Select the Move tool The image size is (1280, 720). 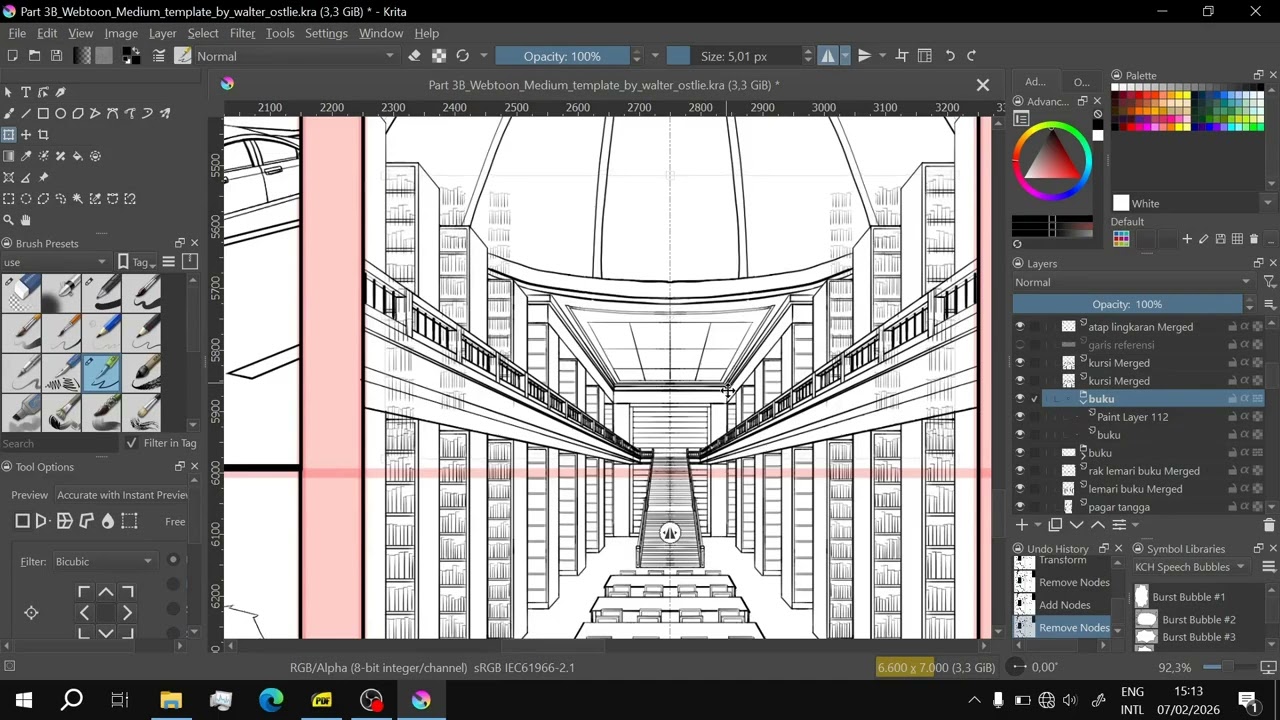pyautogui.click(x=26, y=134)
